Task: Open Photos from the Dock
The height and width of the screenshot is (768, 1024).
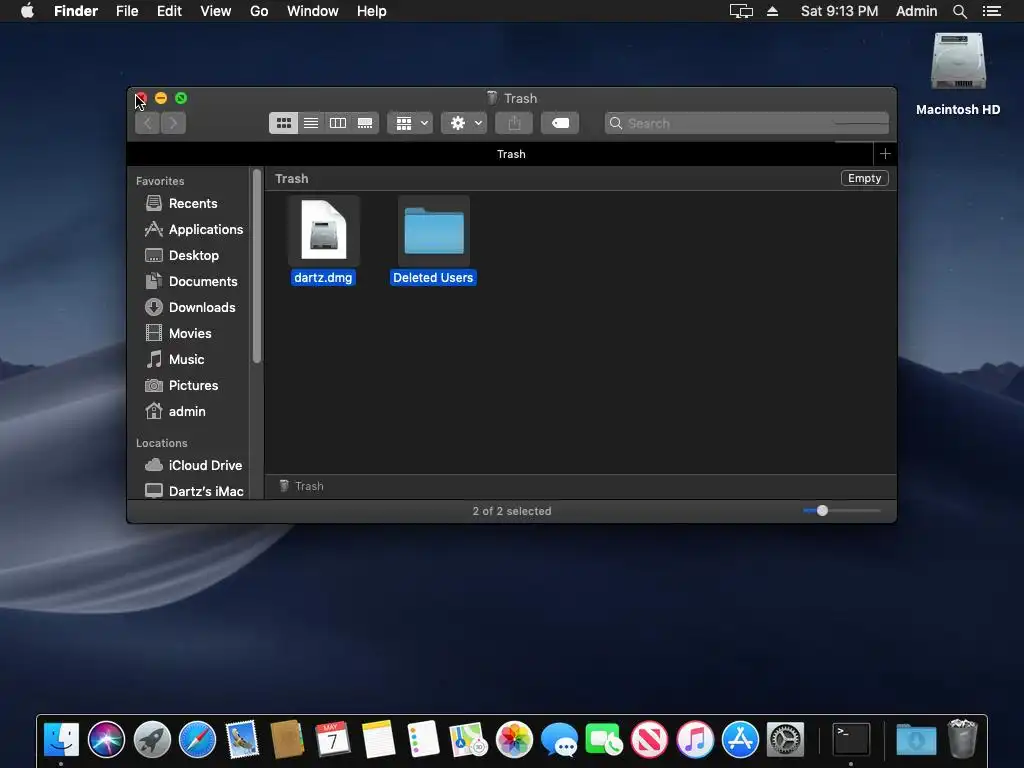Action: (514, 739)
